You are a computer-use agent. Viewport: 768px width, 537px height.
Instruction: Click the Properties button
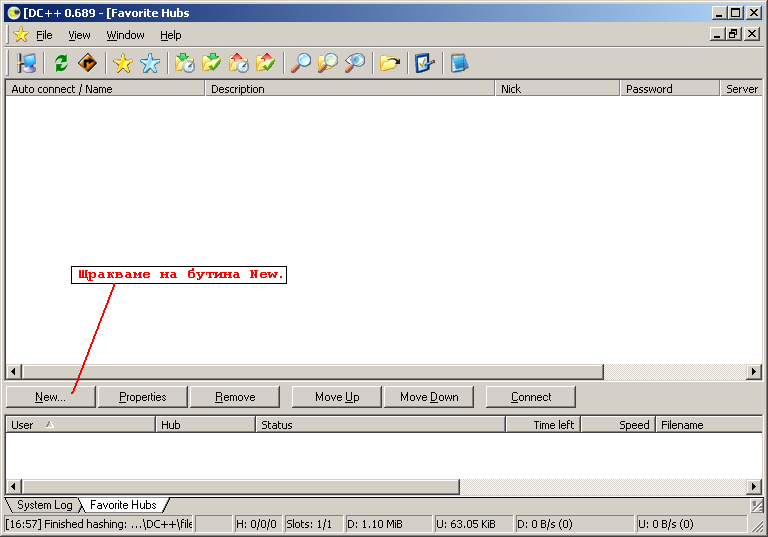click(143, 397)
